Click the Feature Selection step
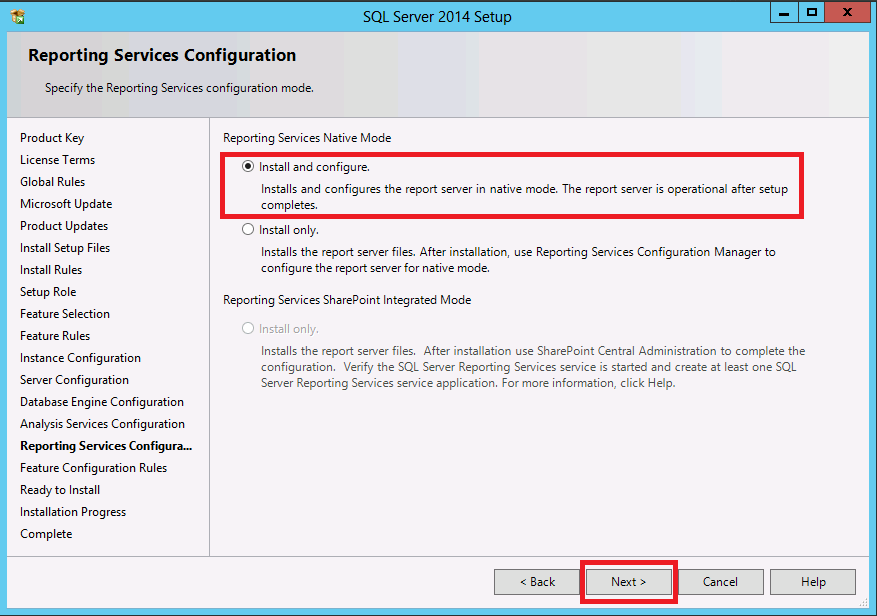877x616 pixels. point(65,314)
